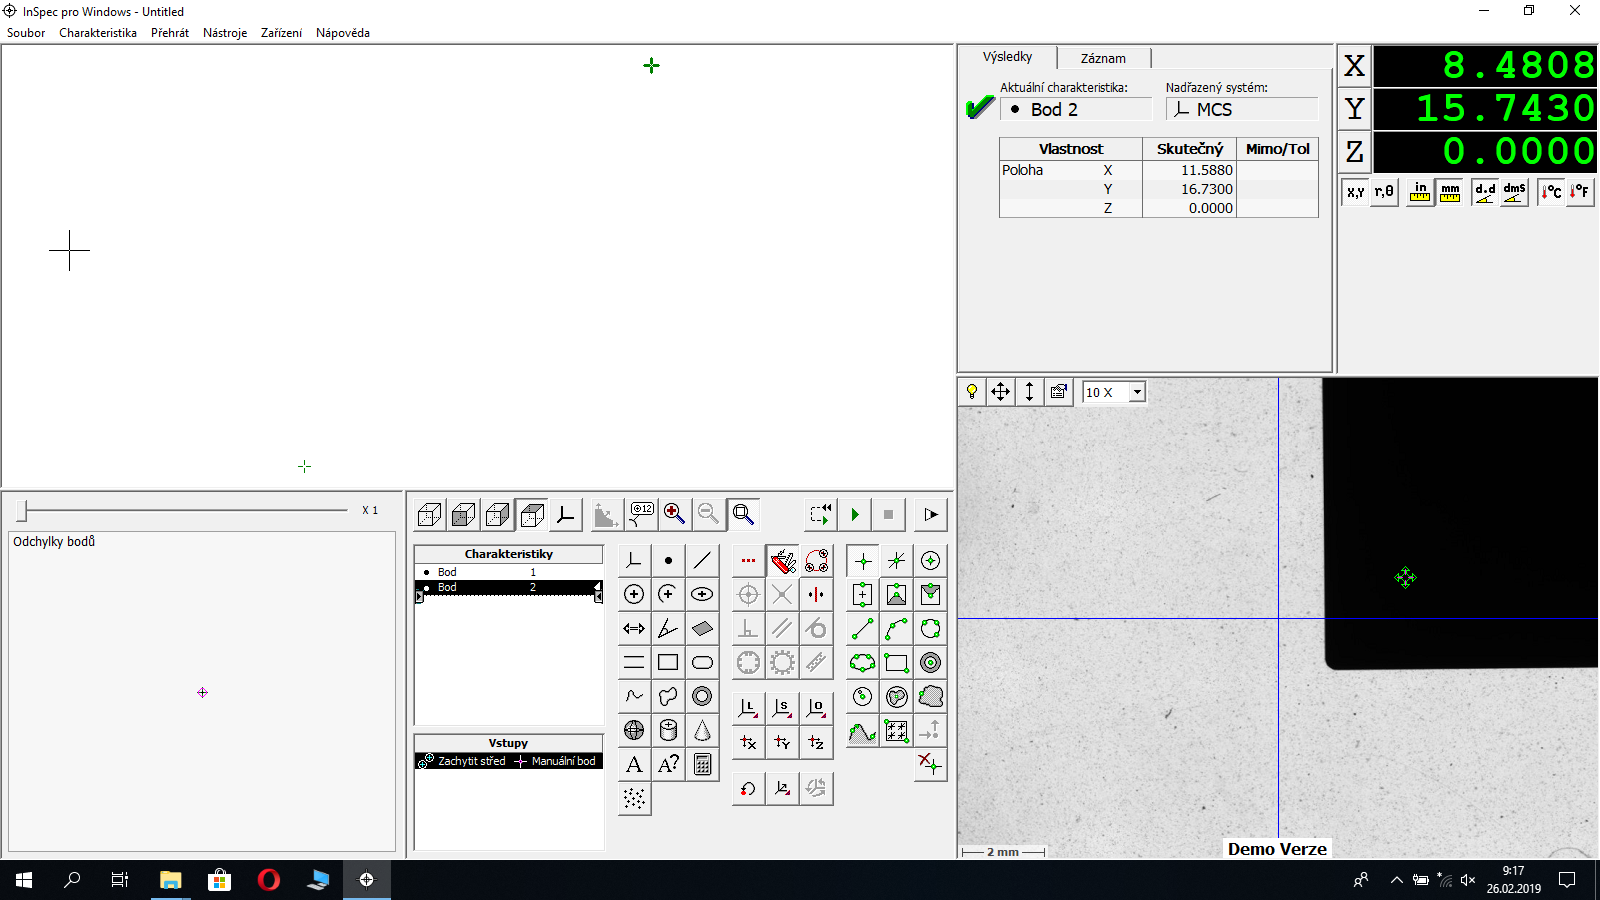1600x900 pixels.
Task: Click the light bulb illumination icon
Action: 972,392
